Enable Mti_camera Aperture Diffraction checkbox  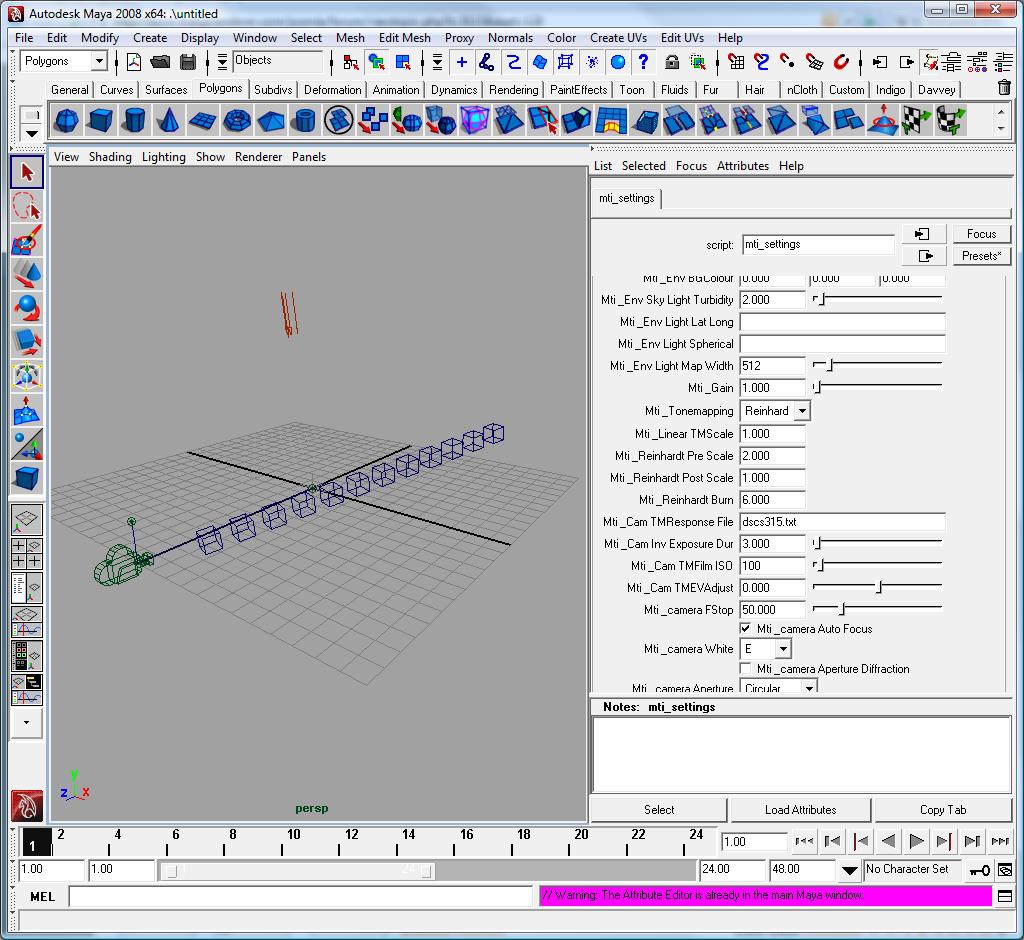pyautogui.click(x=745, y=668)
